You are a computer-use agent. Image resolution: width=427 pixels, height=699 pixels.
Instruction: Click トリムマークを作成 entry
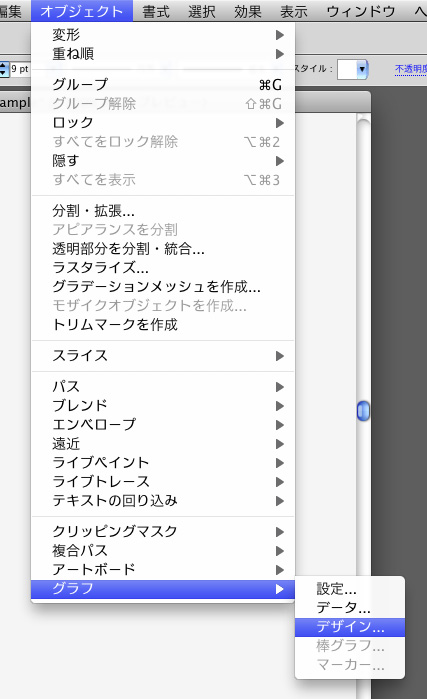point(163,325)
